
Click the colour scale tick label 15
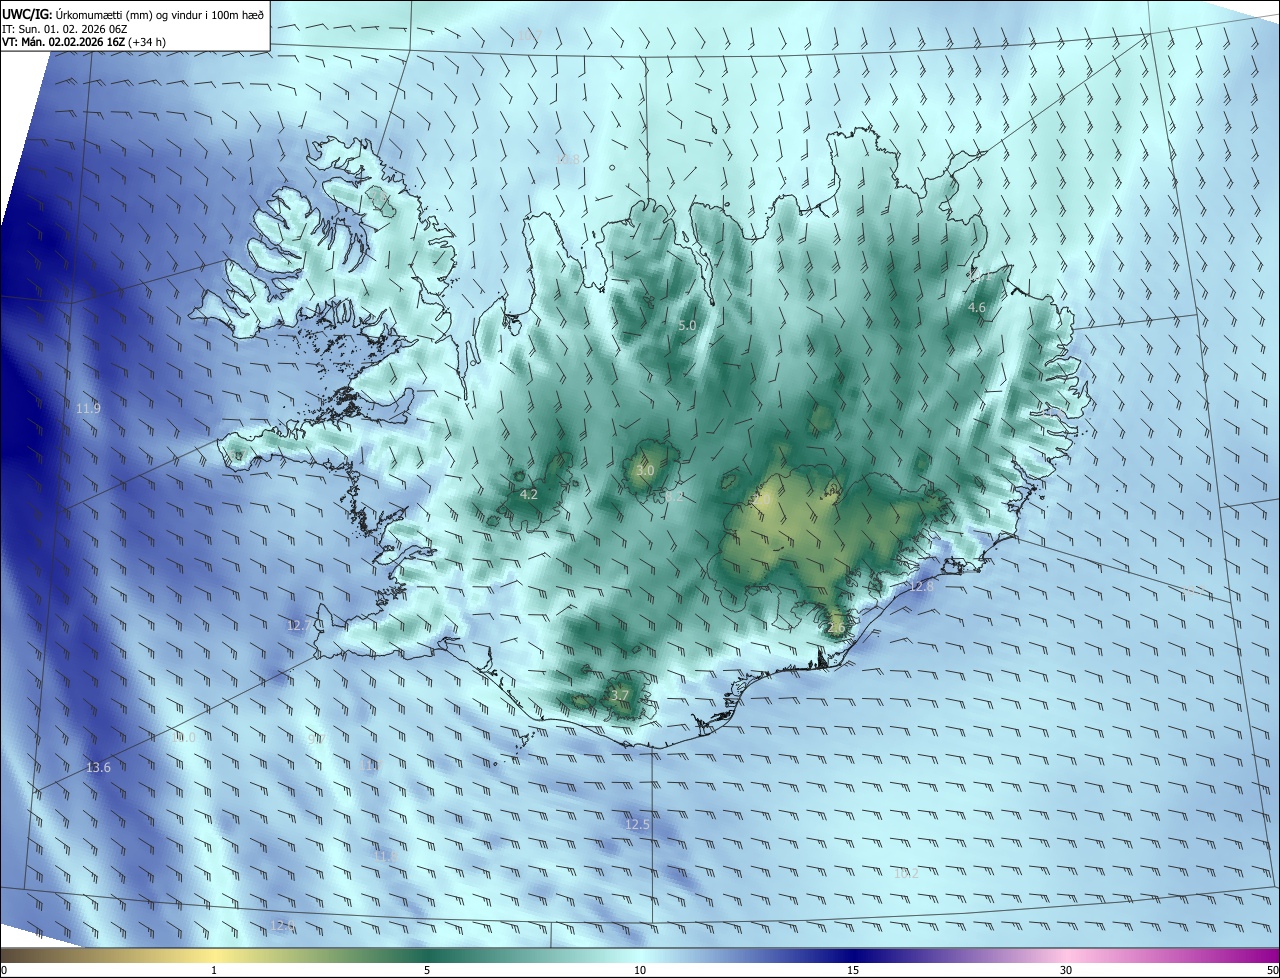[853, 970]
